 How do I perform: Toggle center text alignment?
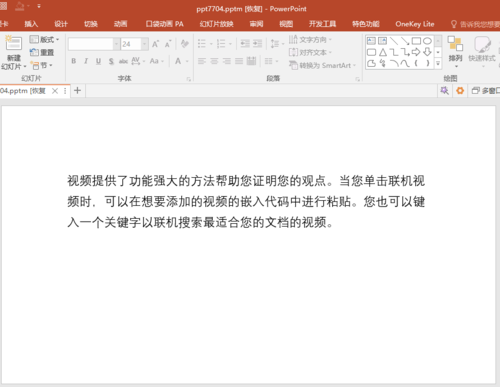[214, 61]
